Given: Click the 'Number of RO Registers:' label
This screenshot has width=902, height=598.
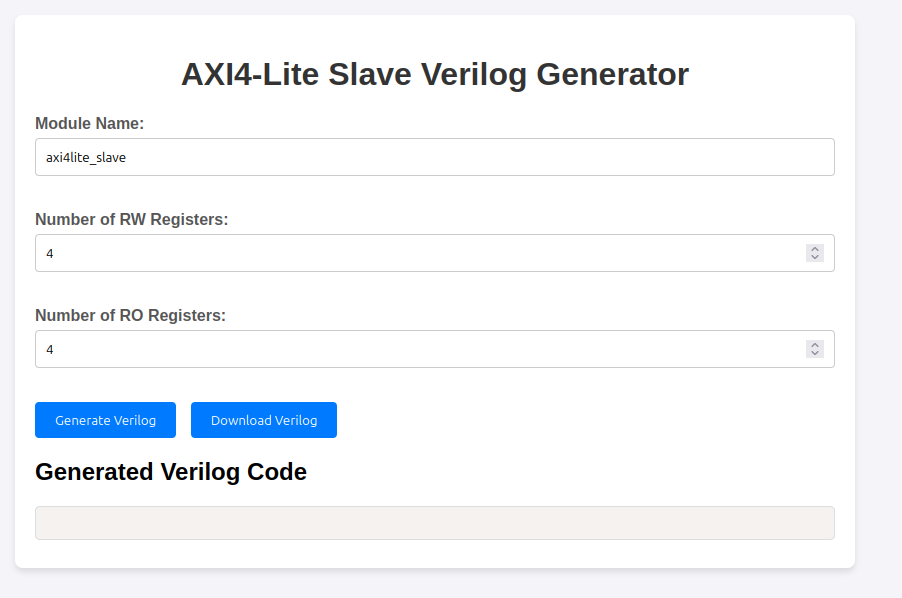Looking at the screenshot, I should pyautogui.click(x=131, y=316).
